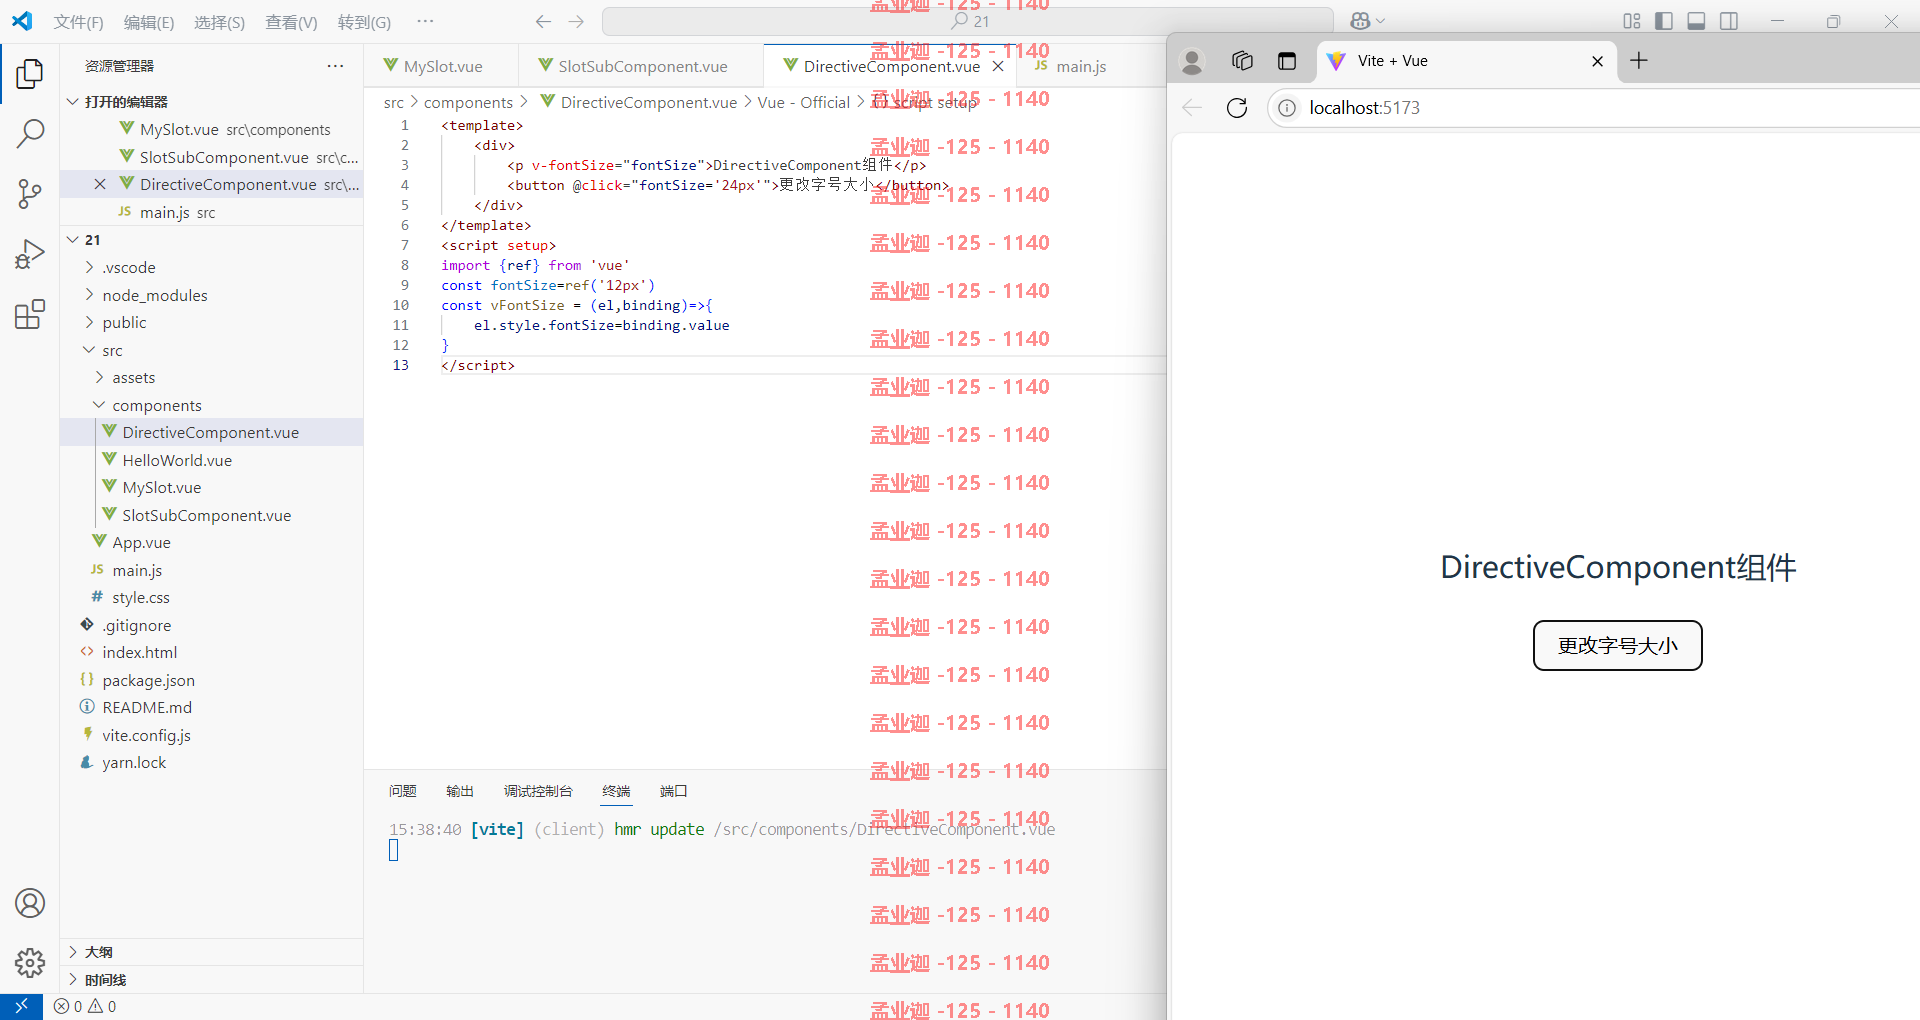The width and height of the screenshot is (1920, 1020).
Task: Open the Explorer more actions ellipsis
Action: [335, 66]
